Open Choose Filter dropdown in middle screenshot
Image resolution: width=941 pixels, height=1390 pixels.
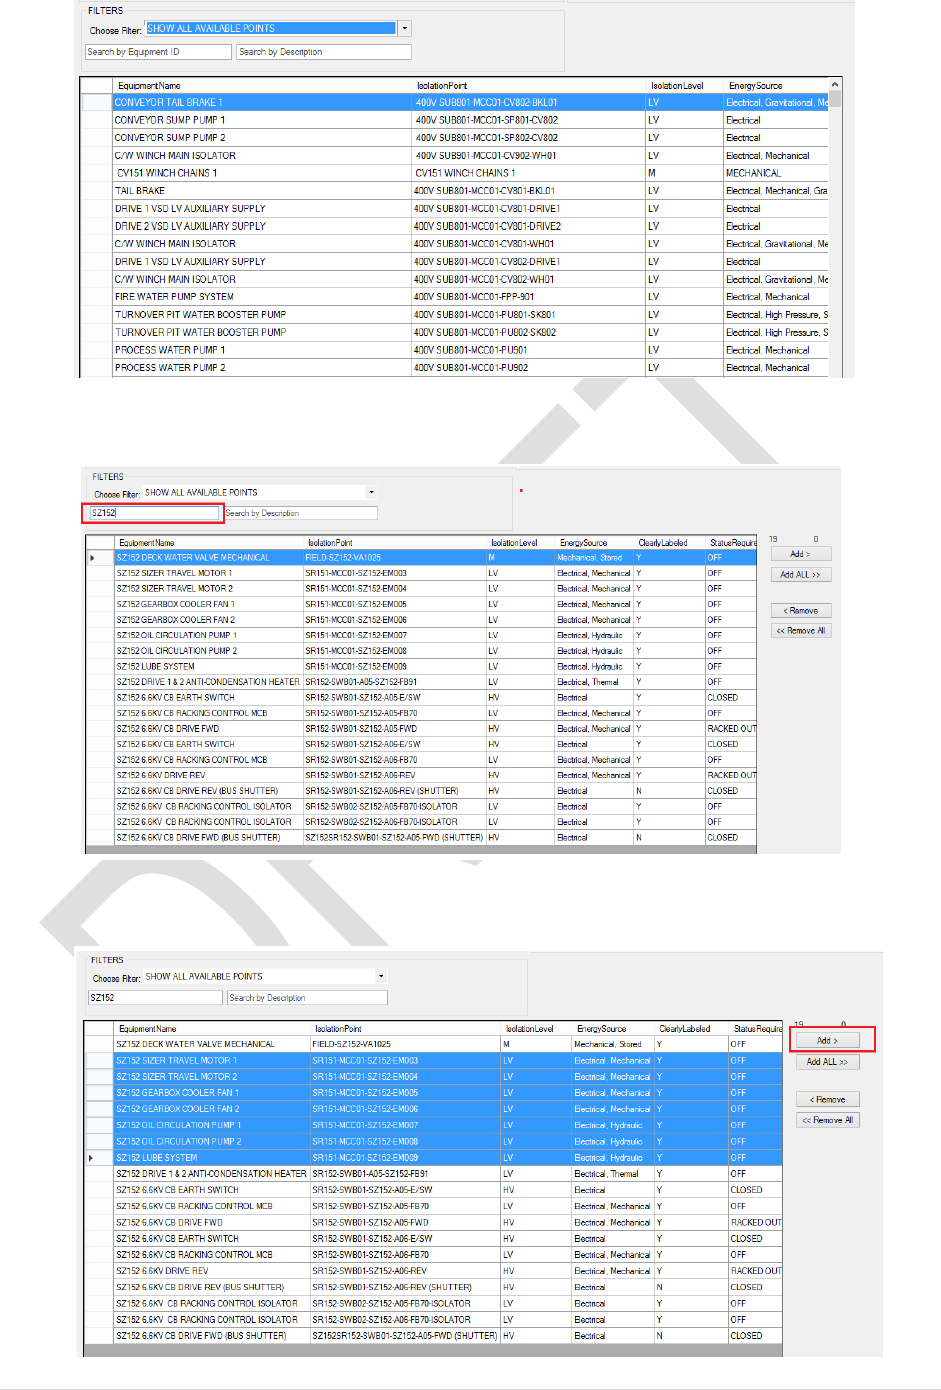372,492
